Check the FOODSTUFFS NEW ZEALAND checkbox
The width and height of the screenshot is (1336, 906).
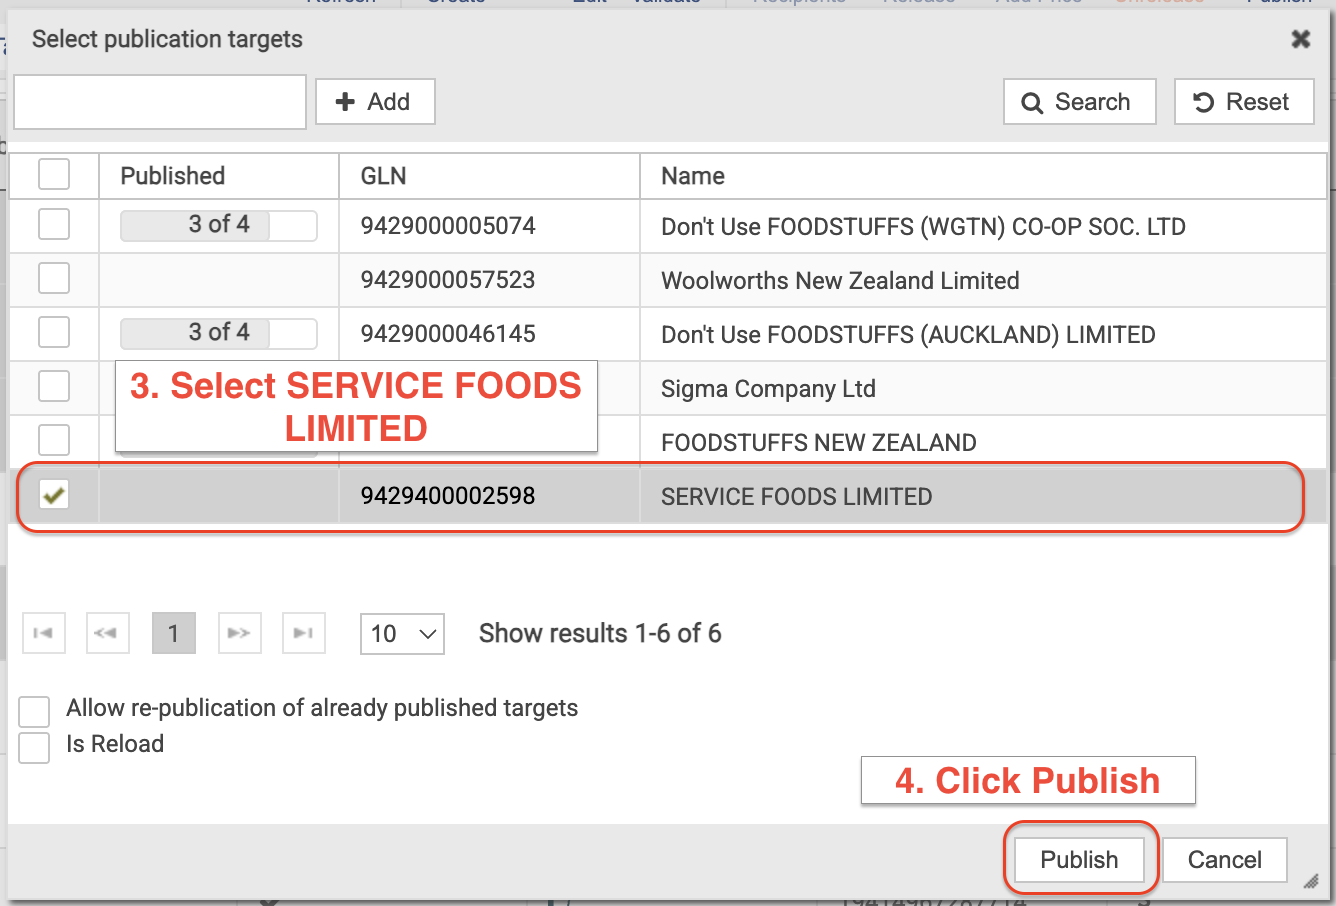coord(54,440)
